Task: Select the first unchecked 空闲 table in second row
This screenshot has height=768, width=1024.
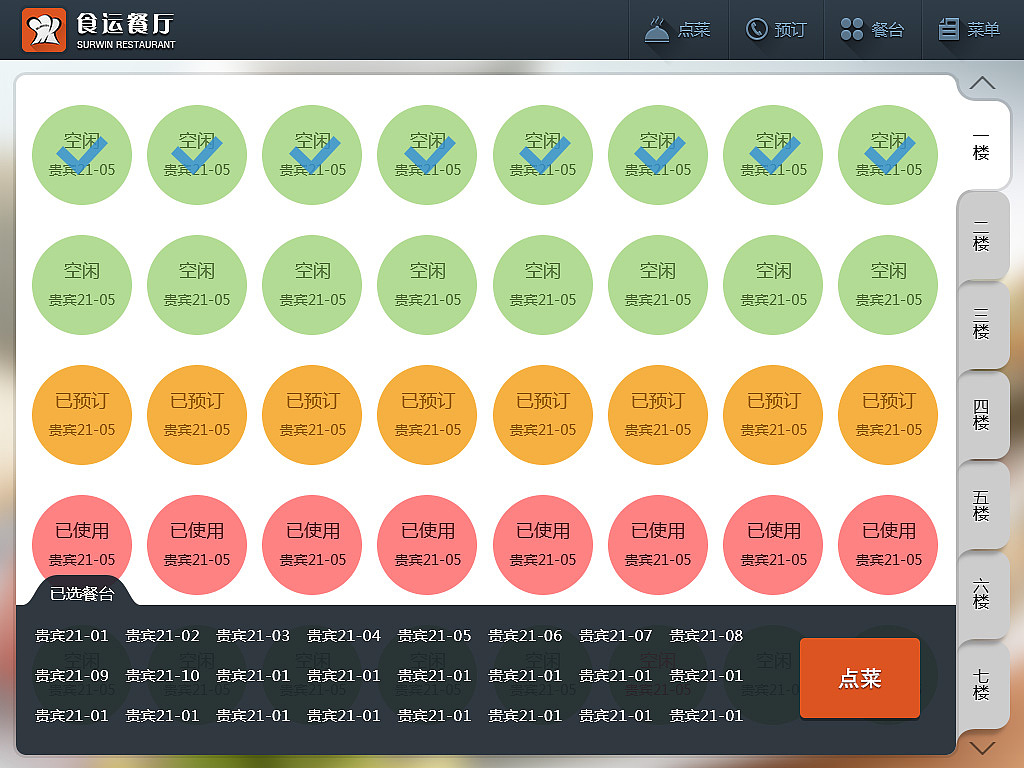Action: point(82,285)
